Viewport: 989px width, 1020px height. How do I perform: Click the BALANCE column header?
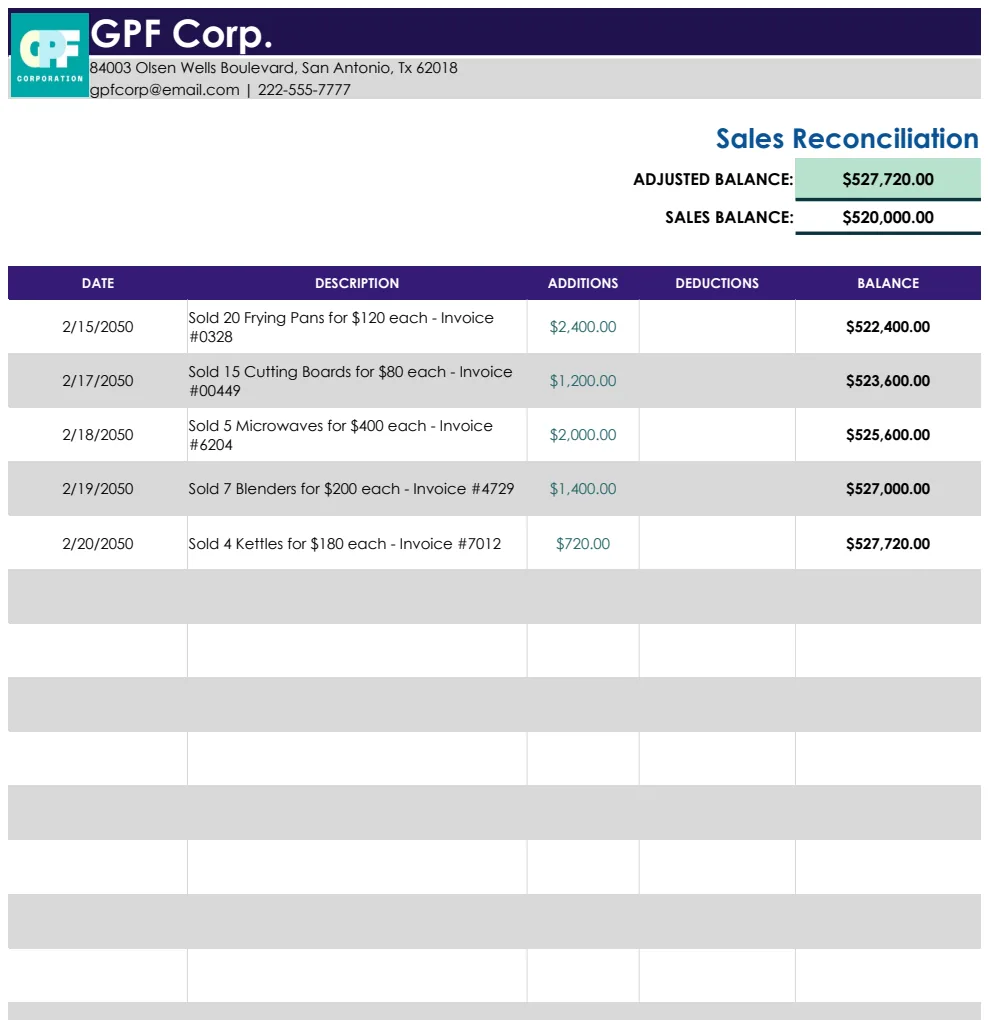tap(887, 283)
